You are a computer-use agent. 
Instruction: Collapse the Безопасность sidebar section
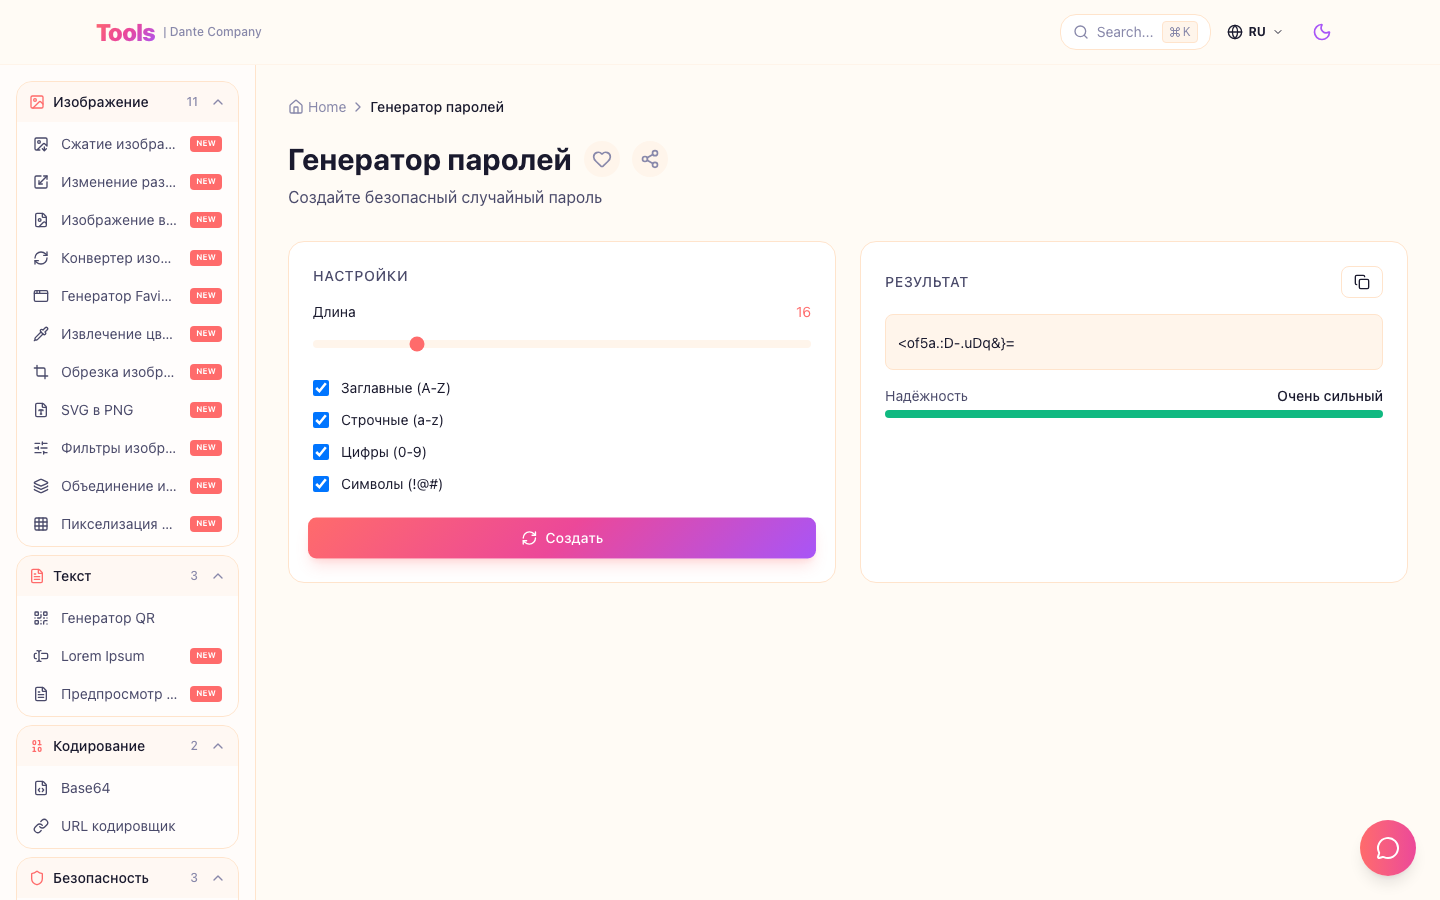pos(218,878)
